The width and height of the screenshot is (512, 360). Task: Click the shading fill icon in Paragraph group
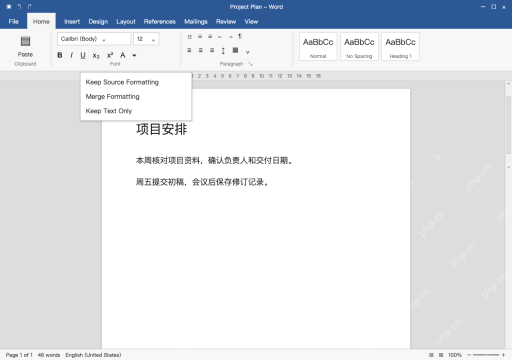(x=235, y=50)
